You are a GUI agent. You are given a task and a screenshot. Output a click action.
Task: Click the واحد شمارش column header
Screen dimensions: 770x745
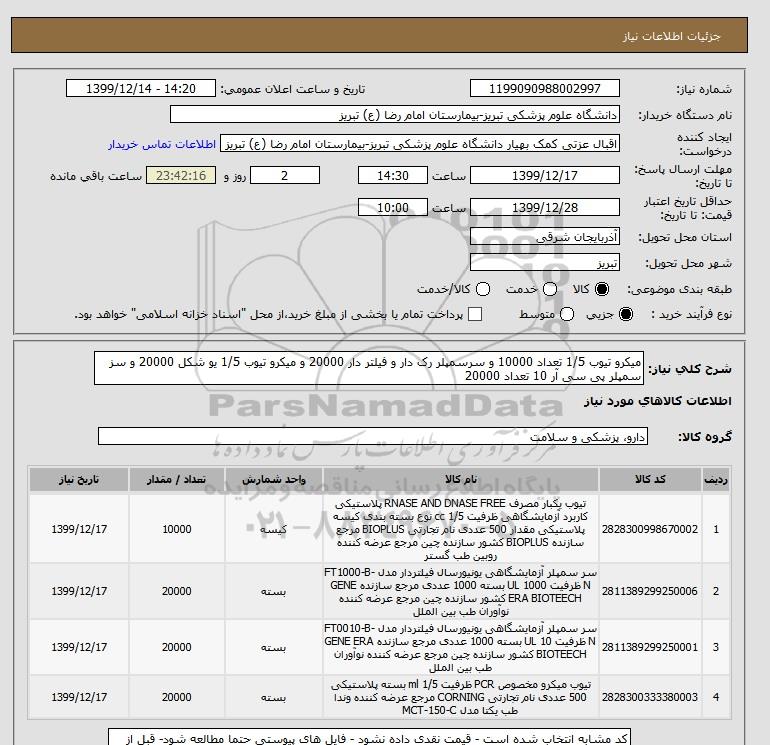(274, 479)
